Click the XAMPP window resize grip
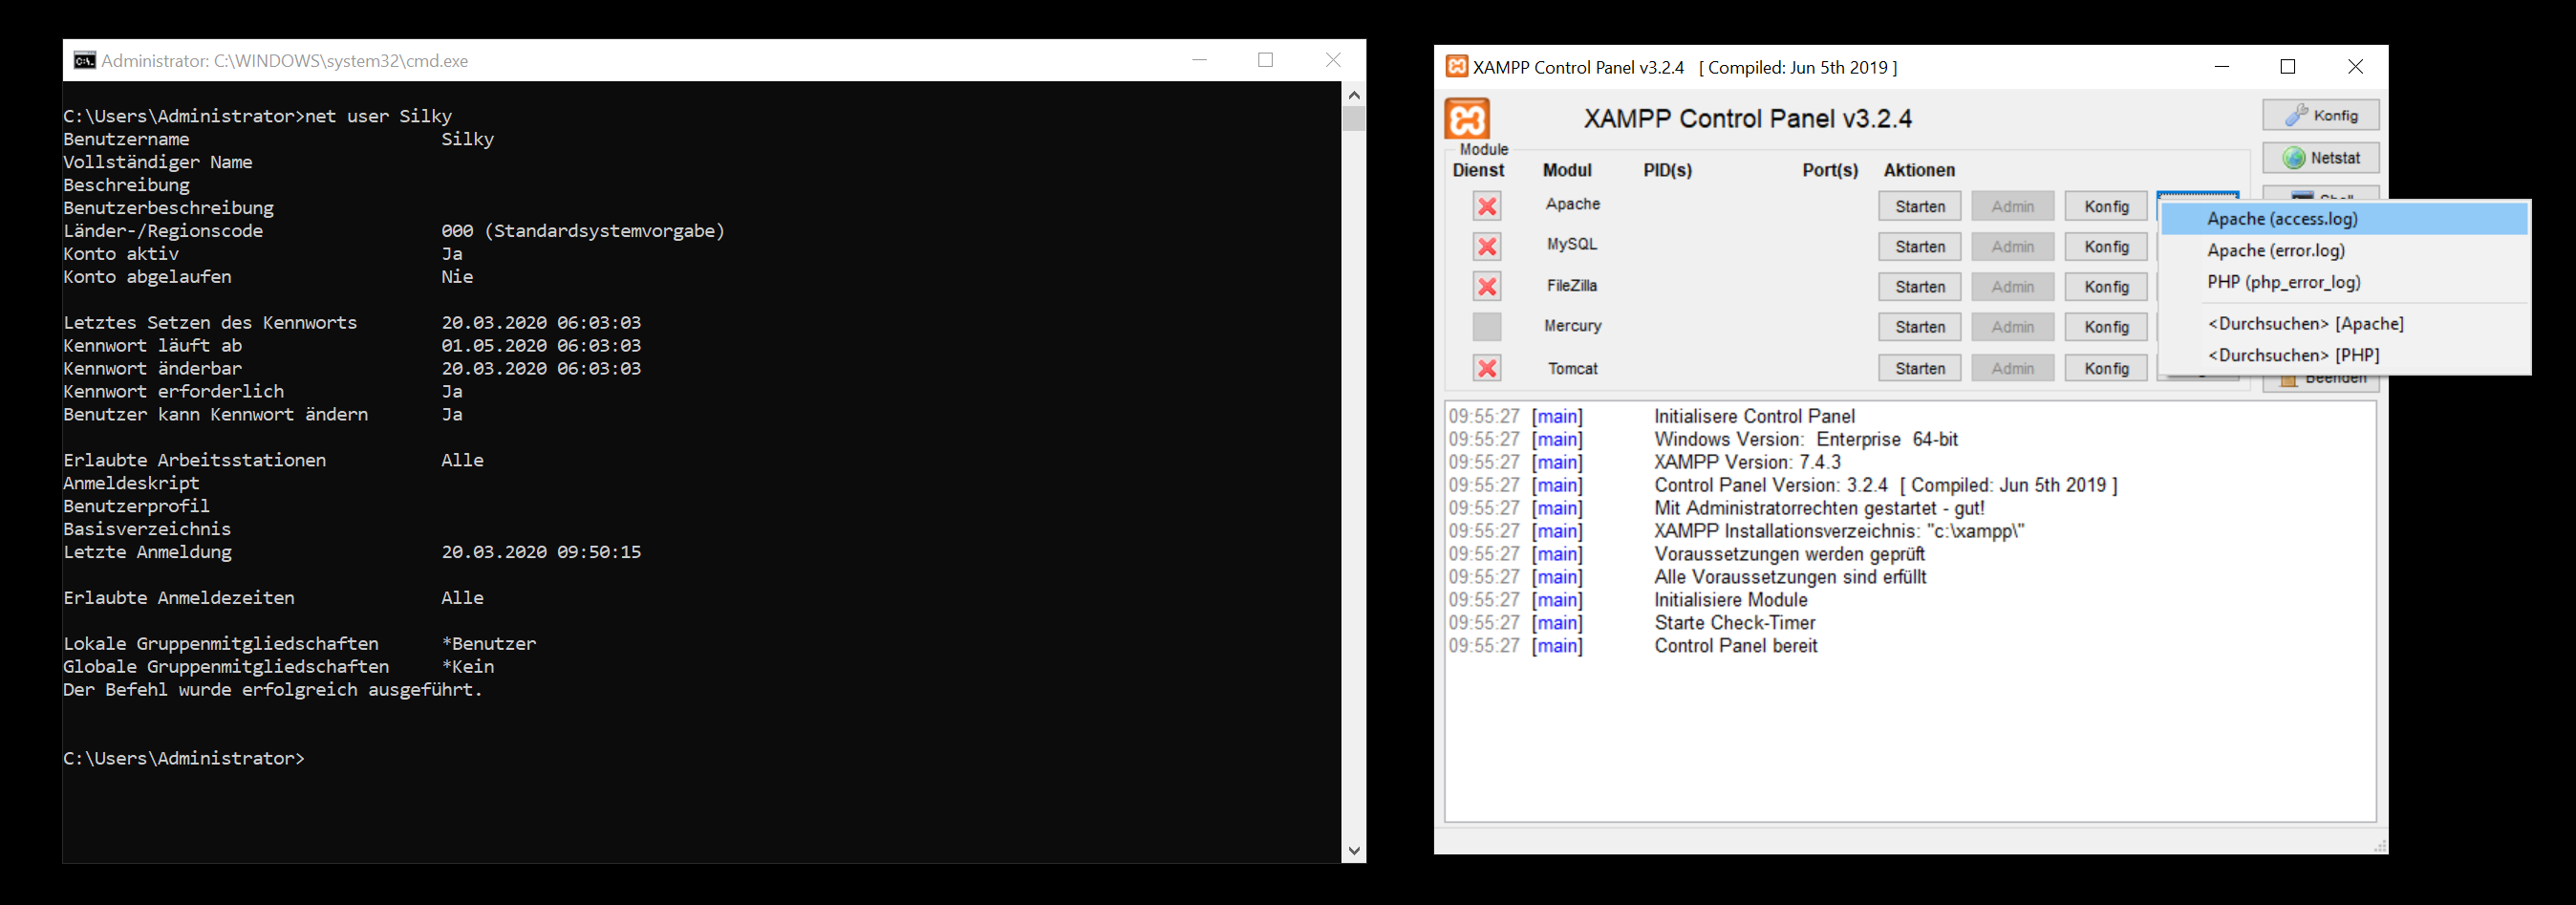Viewport: 2576px width, 905px height. pos(2380,846)
